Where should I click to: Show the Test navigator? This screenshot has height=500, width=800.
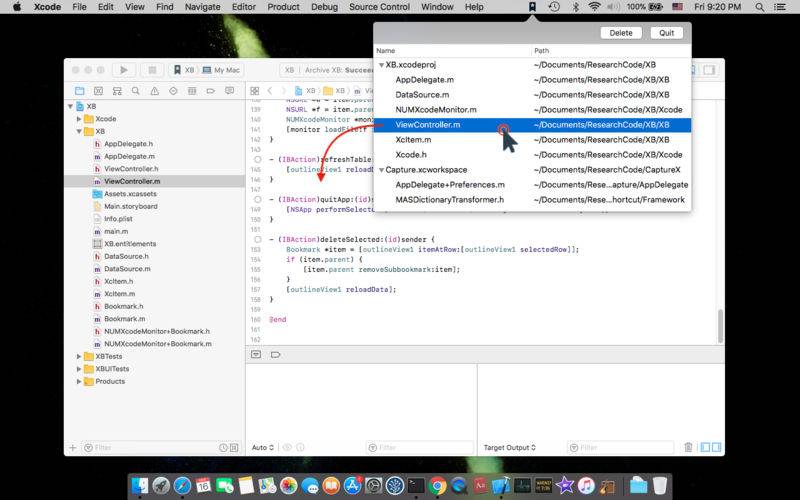[173, 91]
